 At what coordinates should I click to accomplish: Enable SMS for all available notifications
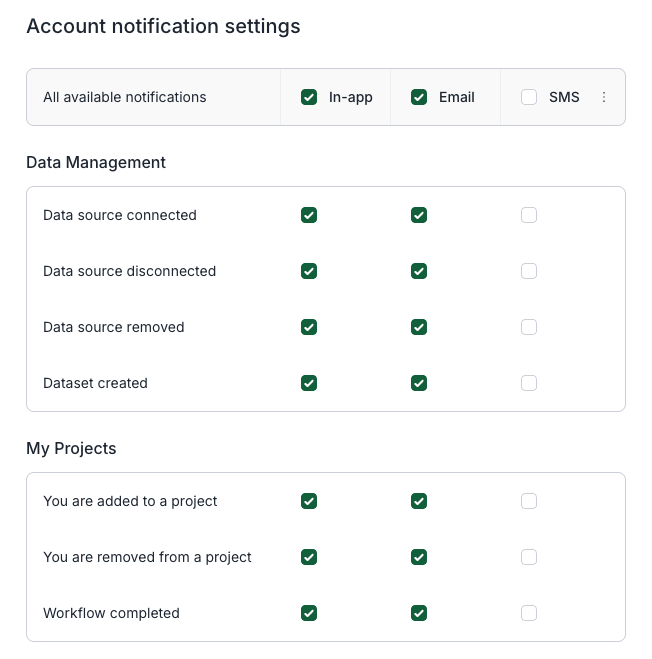[x=529, y=97]
